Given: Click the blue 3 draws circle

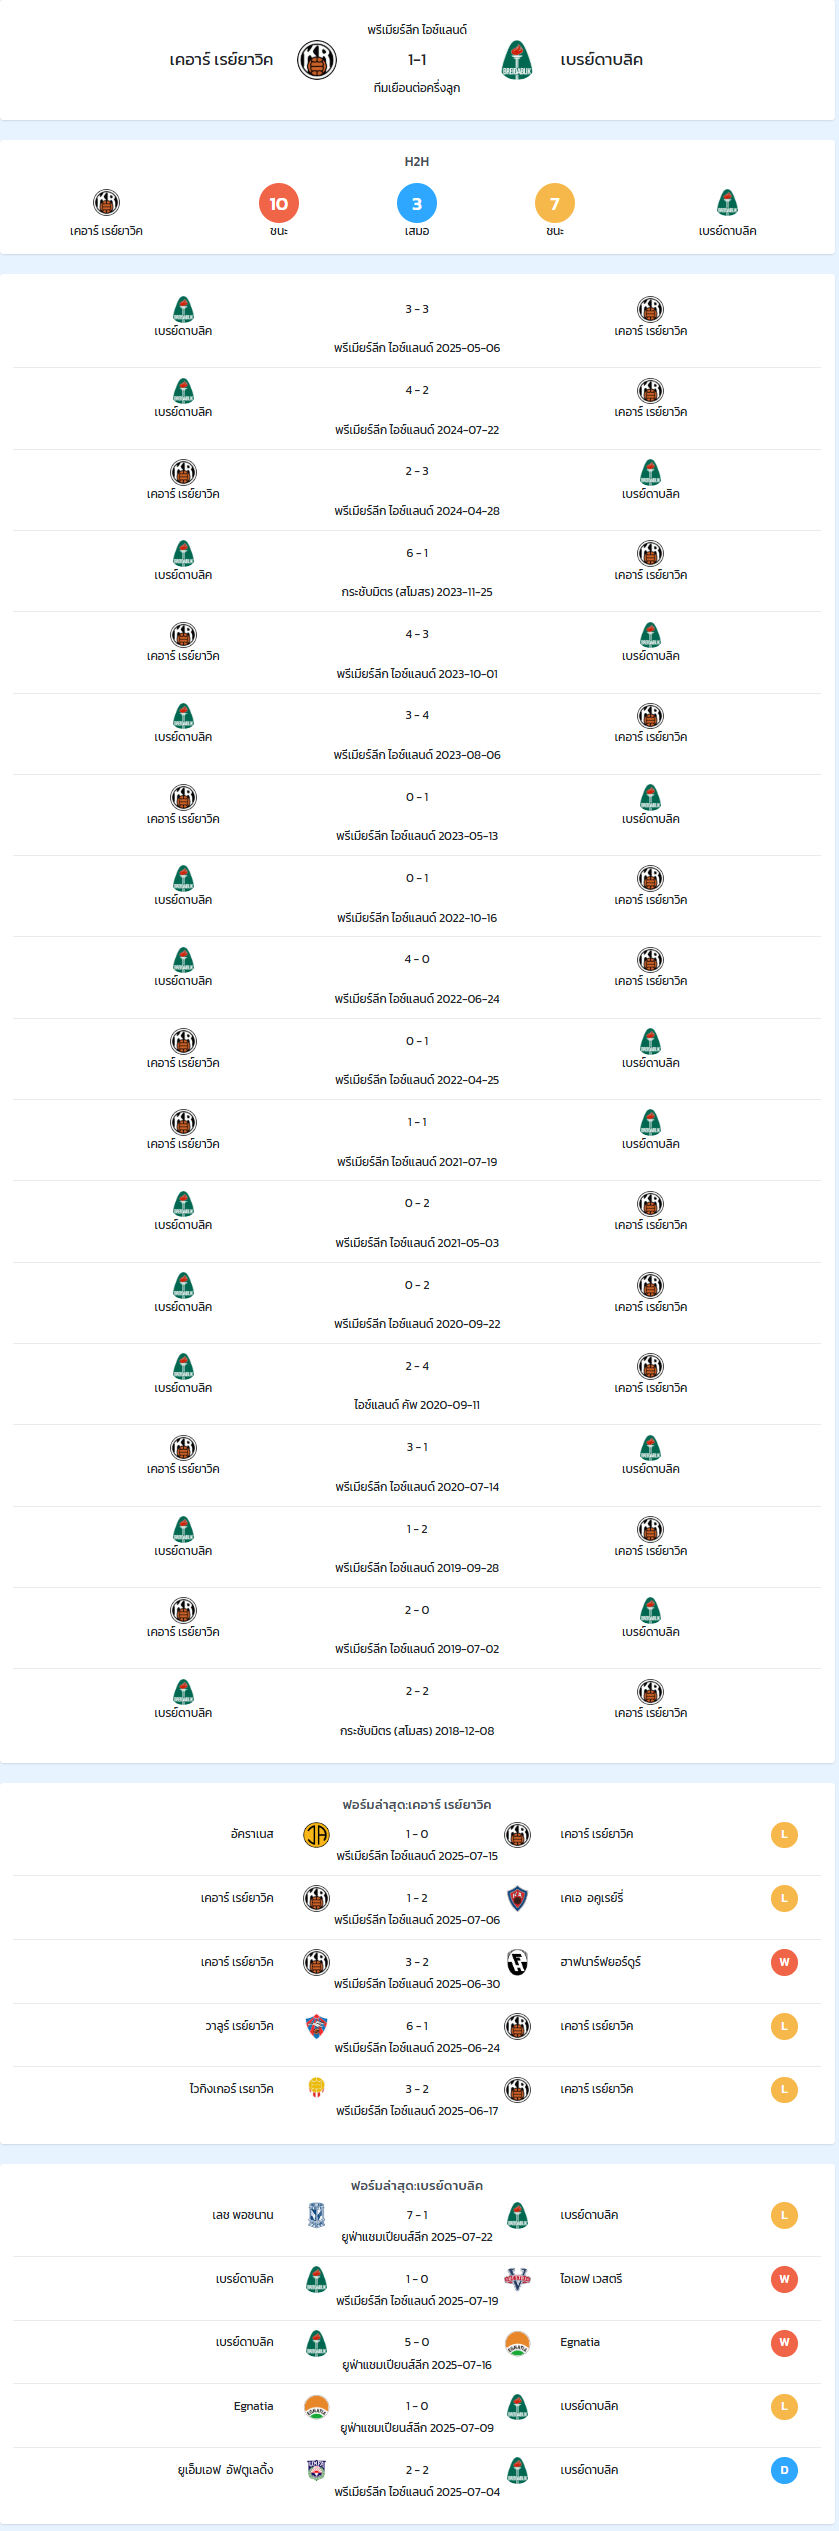Looking at the screenshot, I should [417, 203].
